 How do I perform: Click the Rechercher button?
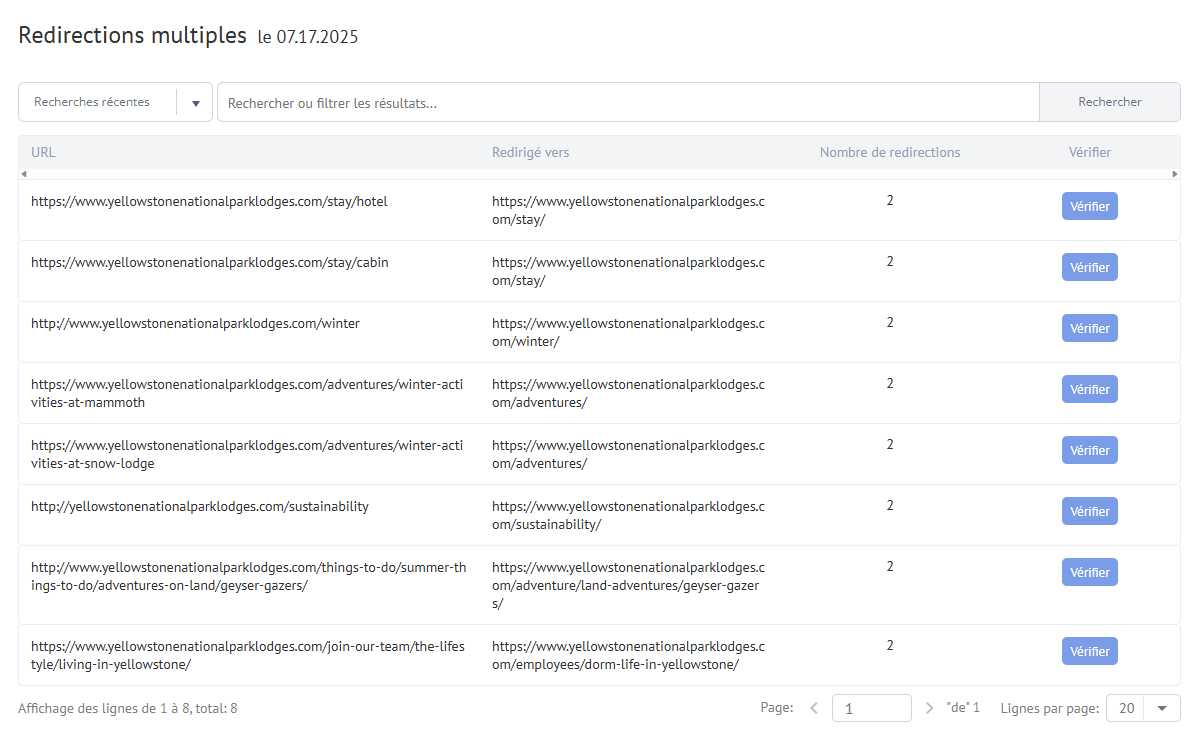click(1109, 102)
